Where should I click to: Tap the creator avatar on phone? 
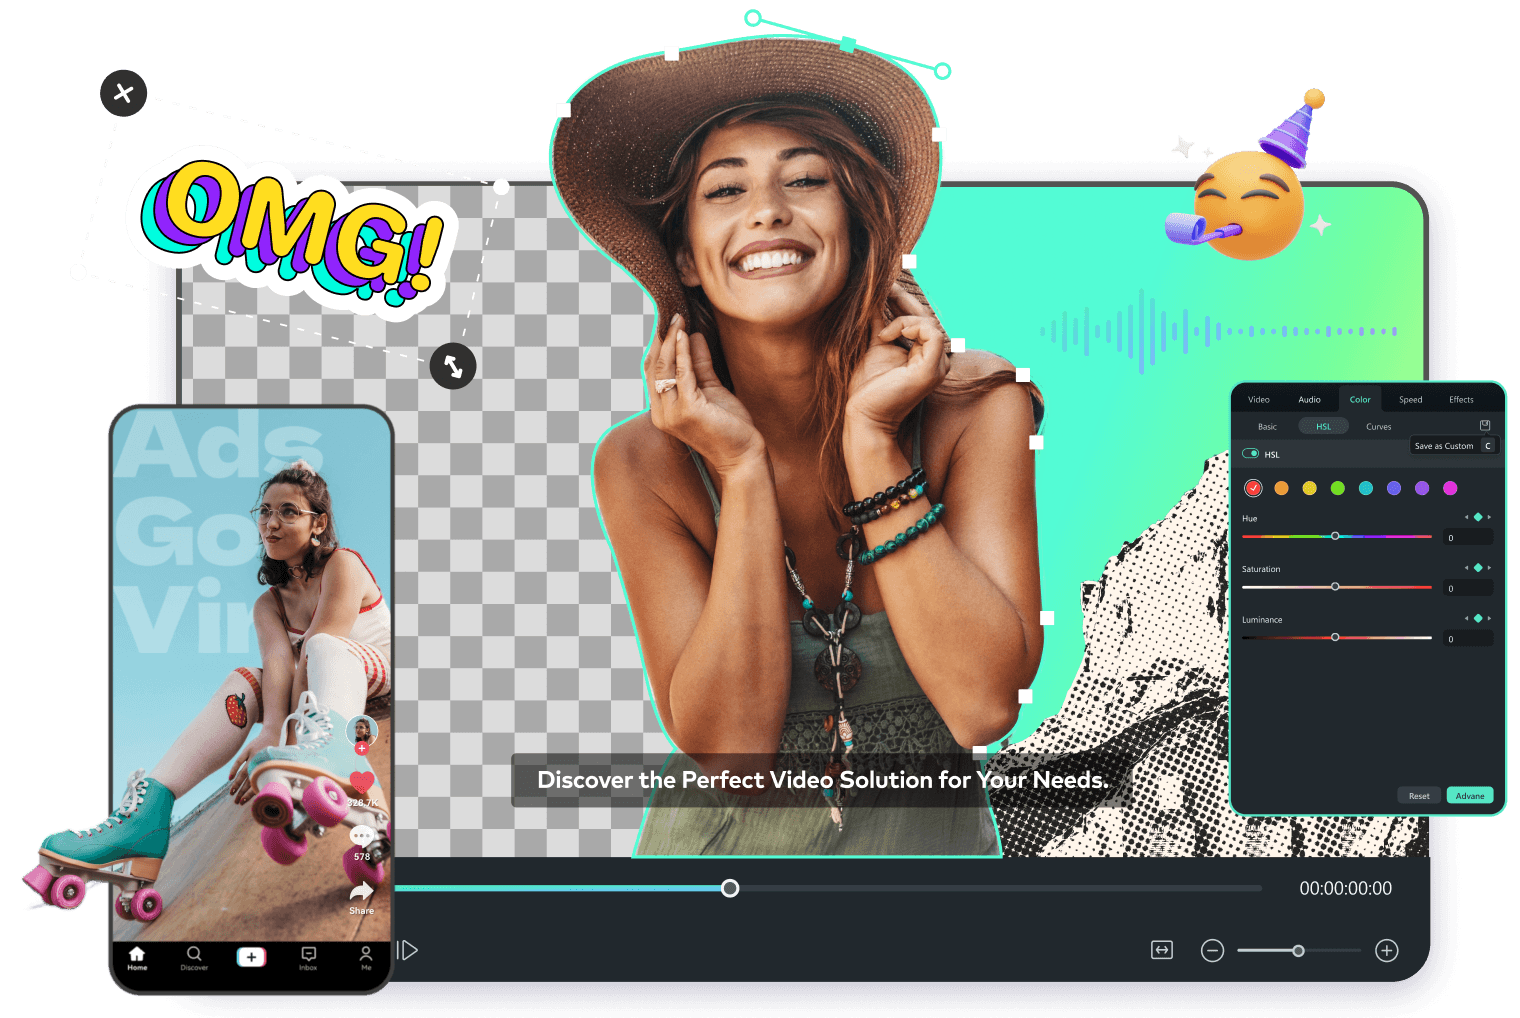[x=362, y=730]
